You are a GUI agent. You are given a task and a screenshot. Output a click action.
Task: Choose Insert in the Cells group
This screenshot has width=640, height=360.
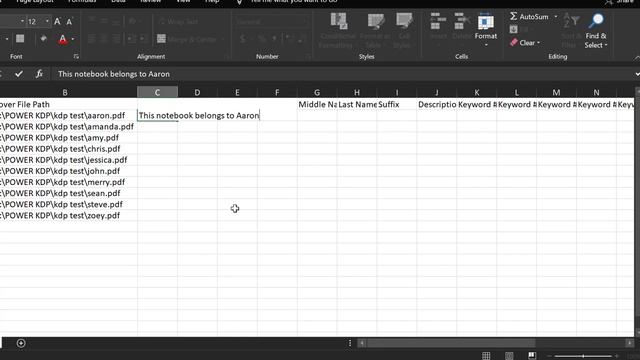pos(438,27)
